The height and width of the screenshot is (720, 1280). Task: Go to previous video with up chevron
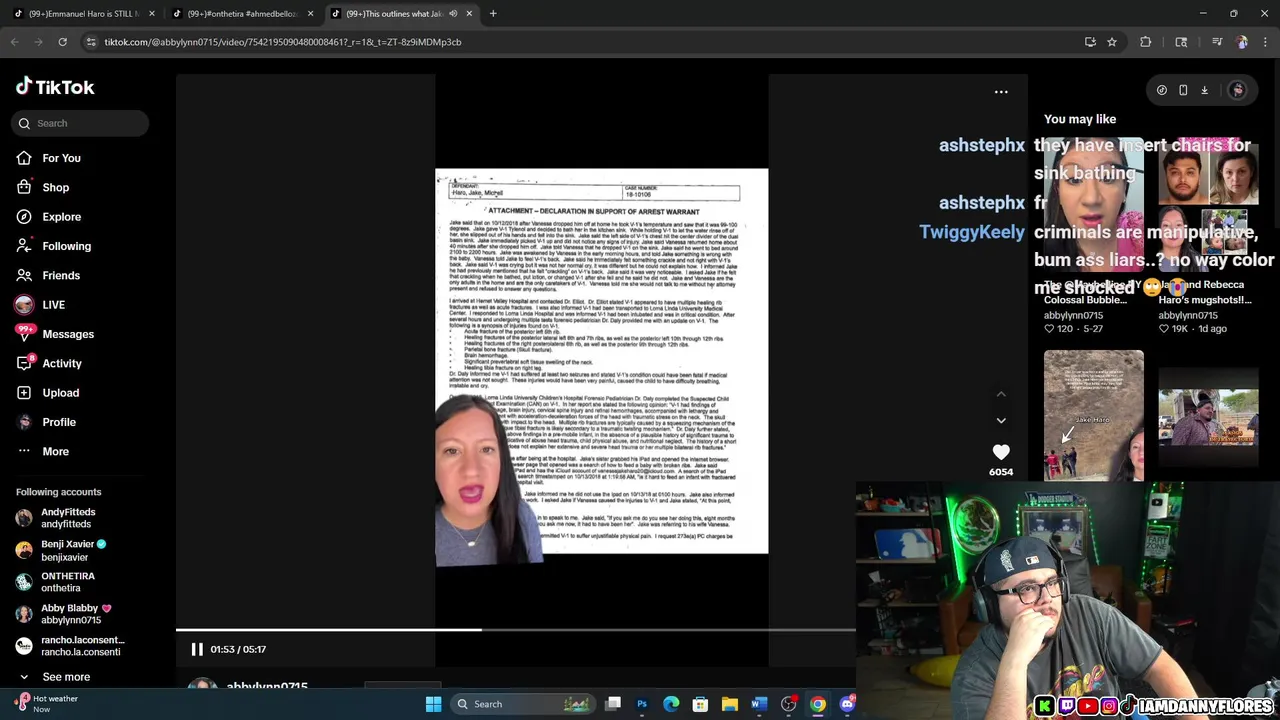pos(1001,394)
